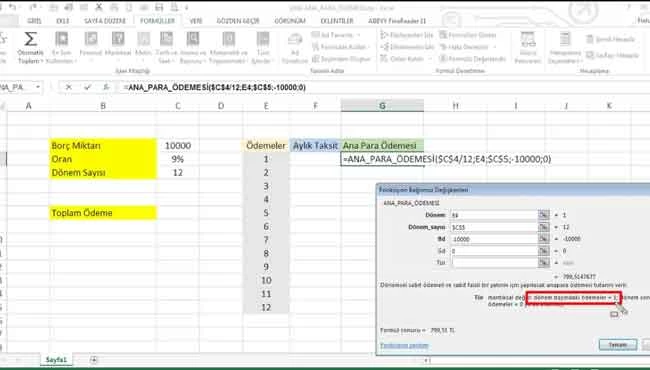Screen dimensions: 650x370
Task: Select the FORMÜLLER tab
Action: click(x=158, y=21)
